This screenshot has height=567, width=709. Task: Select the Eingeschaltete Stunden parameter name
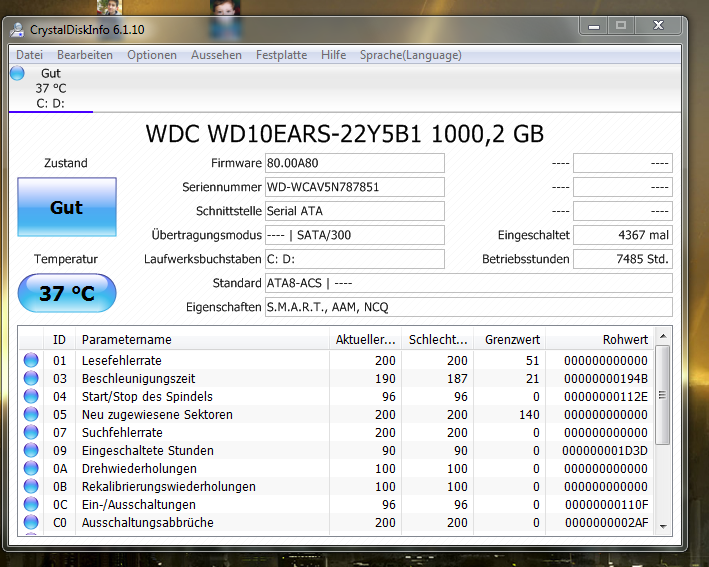click(147, 451)
